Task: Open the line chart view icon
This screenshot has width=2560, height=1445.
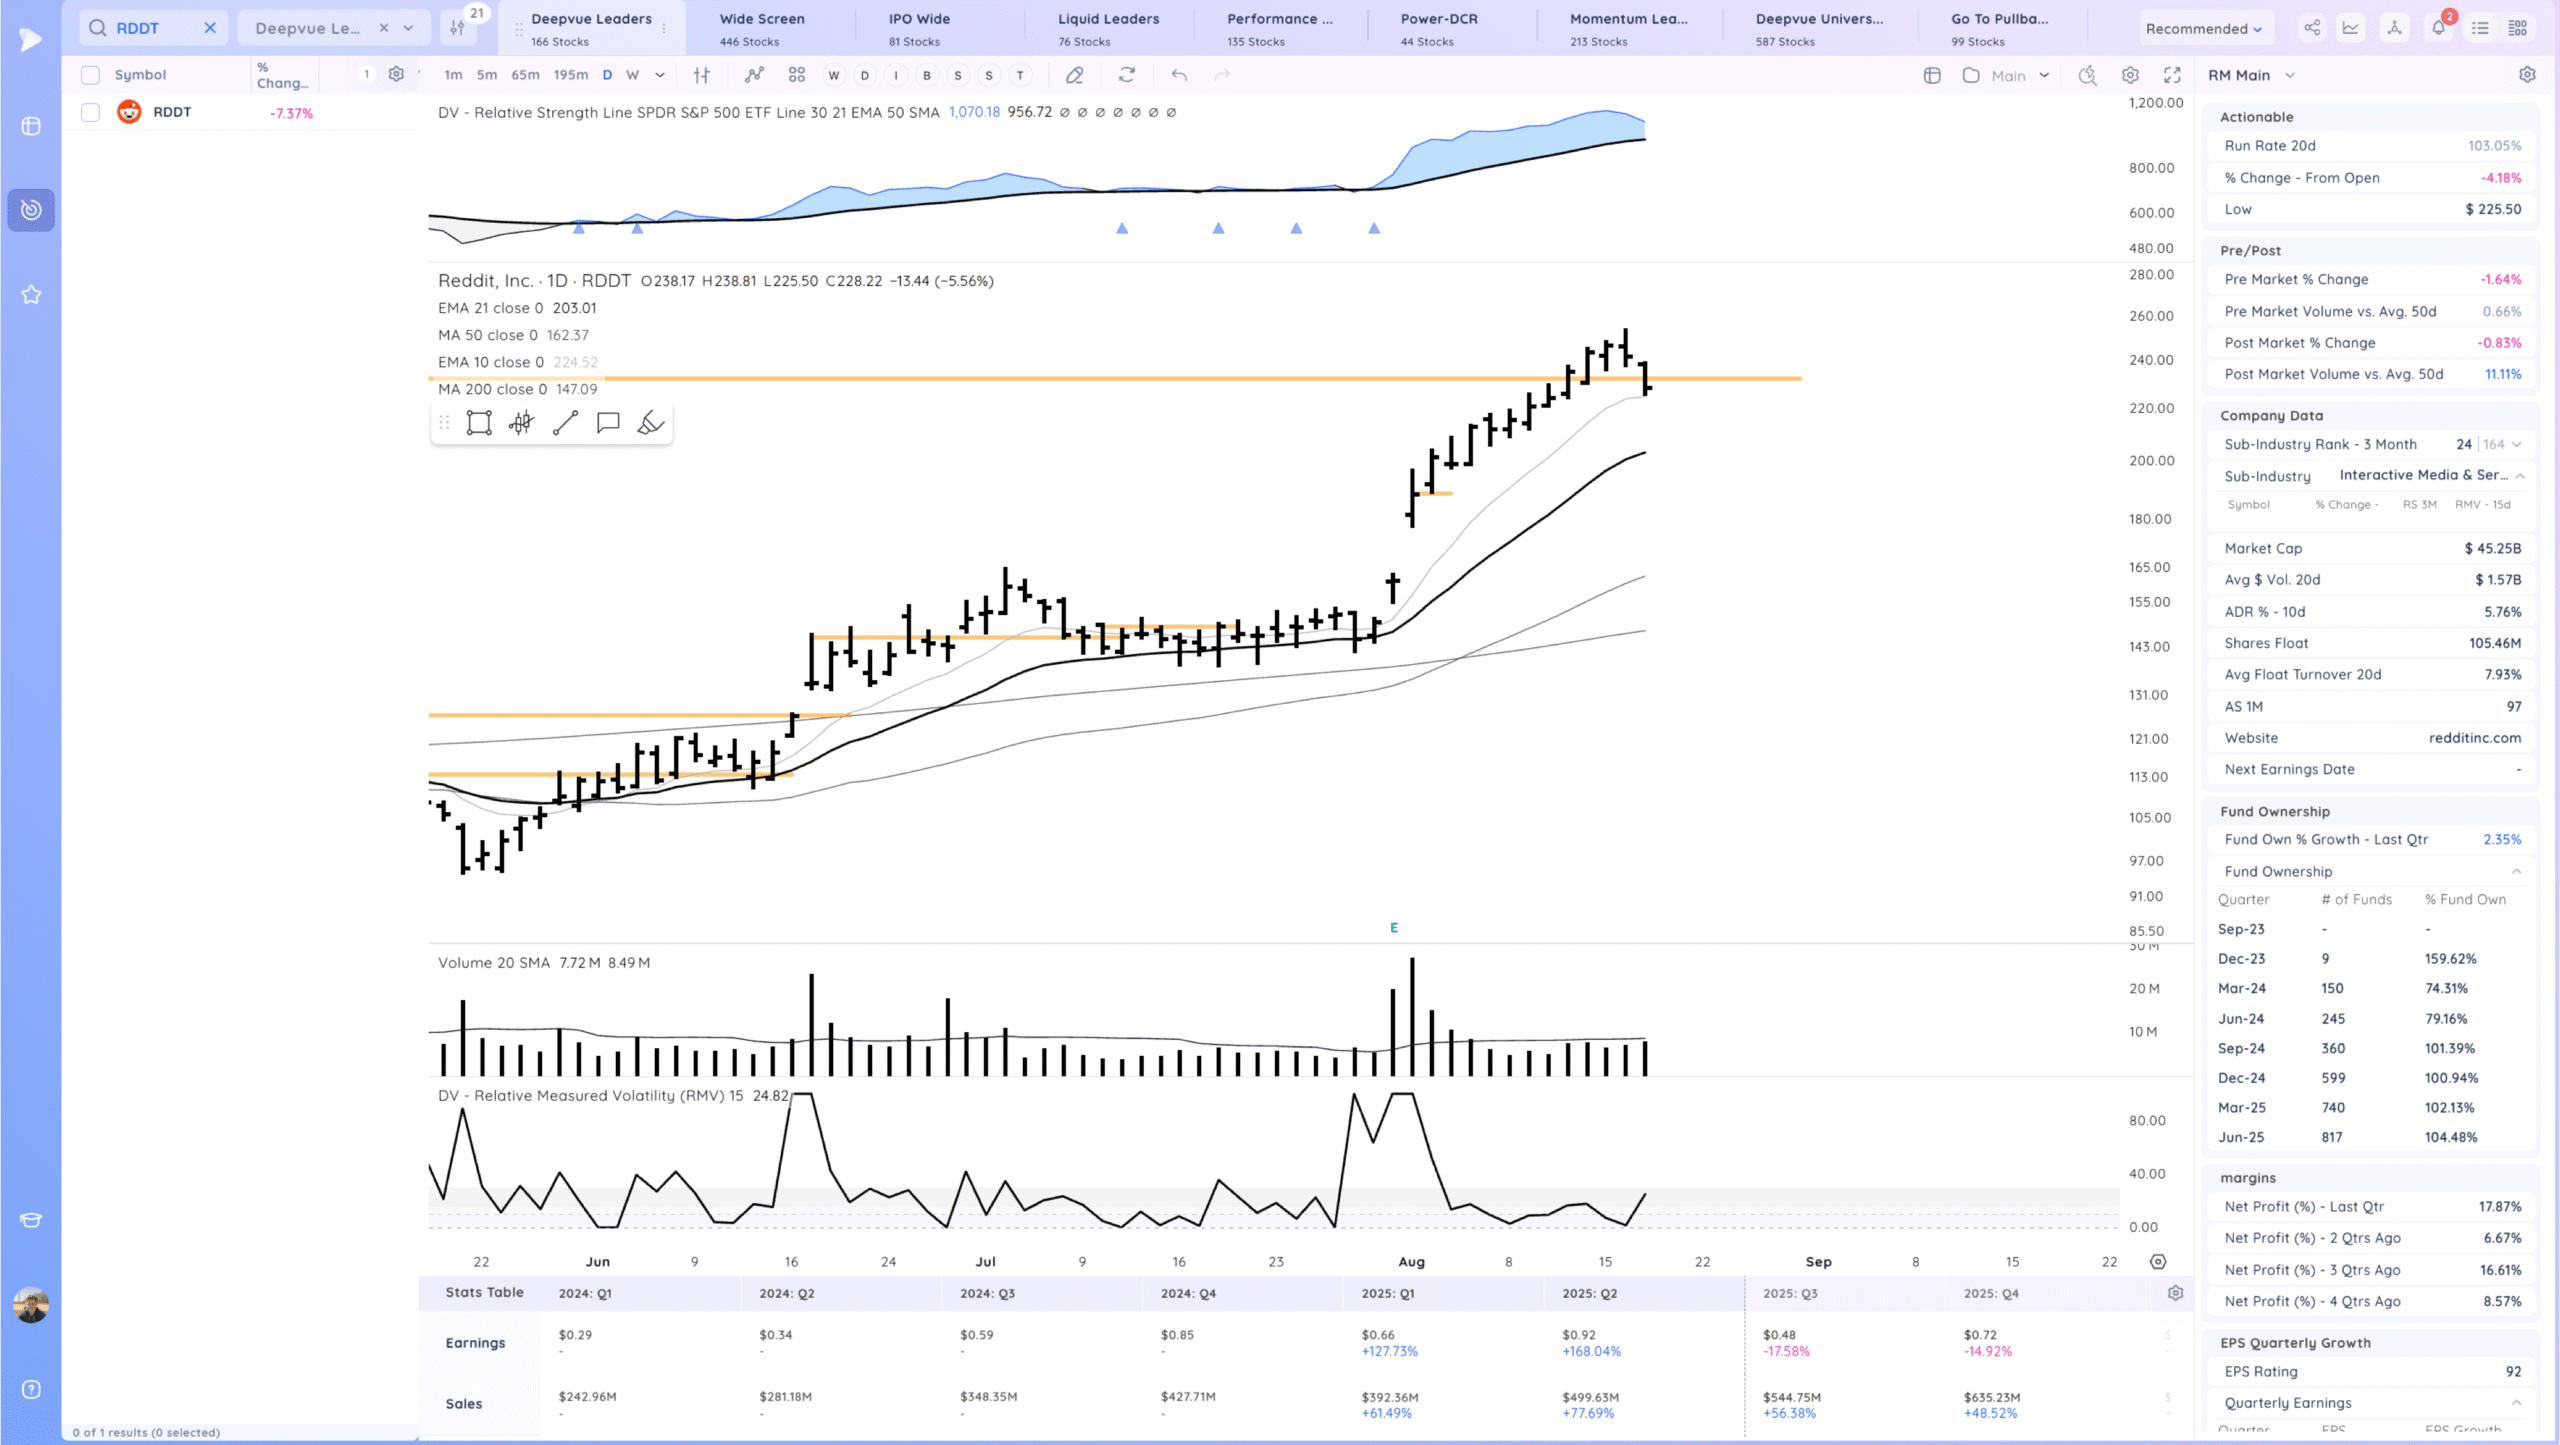Action: tap(2351, 28)
